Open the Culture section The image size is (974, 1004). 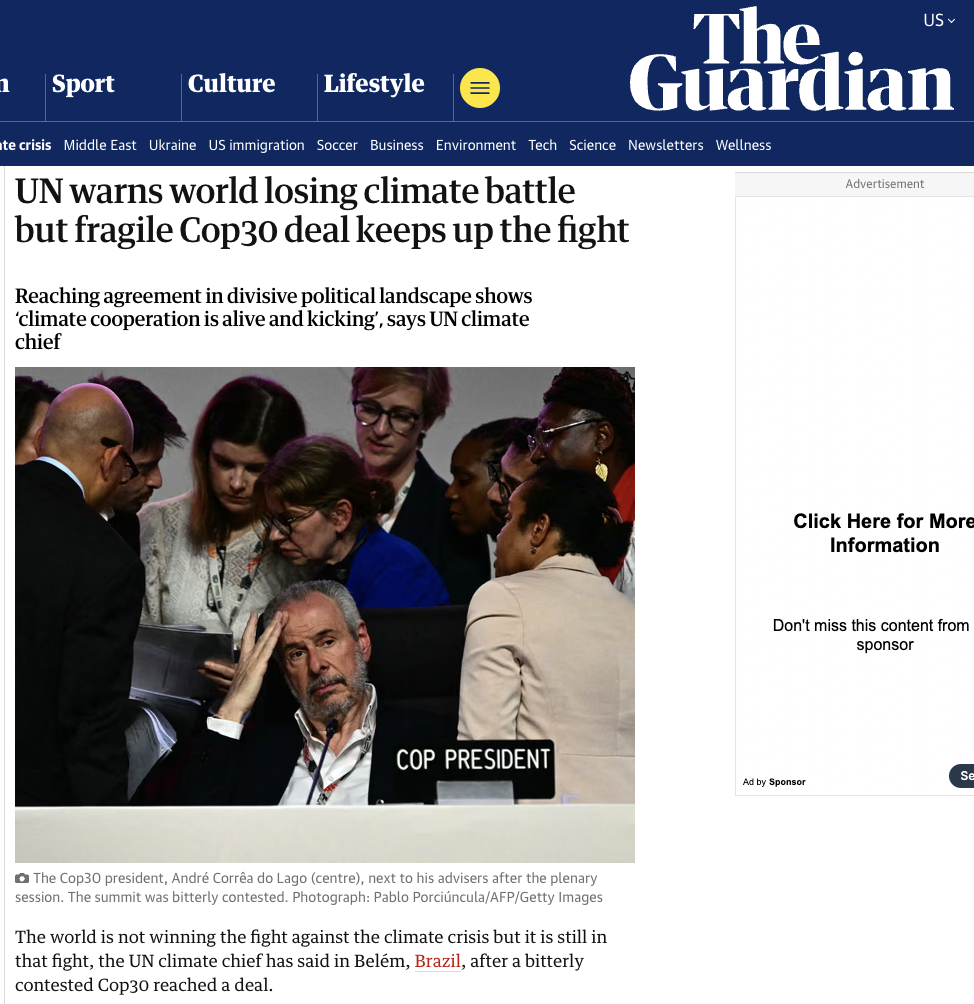231,83
